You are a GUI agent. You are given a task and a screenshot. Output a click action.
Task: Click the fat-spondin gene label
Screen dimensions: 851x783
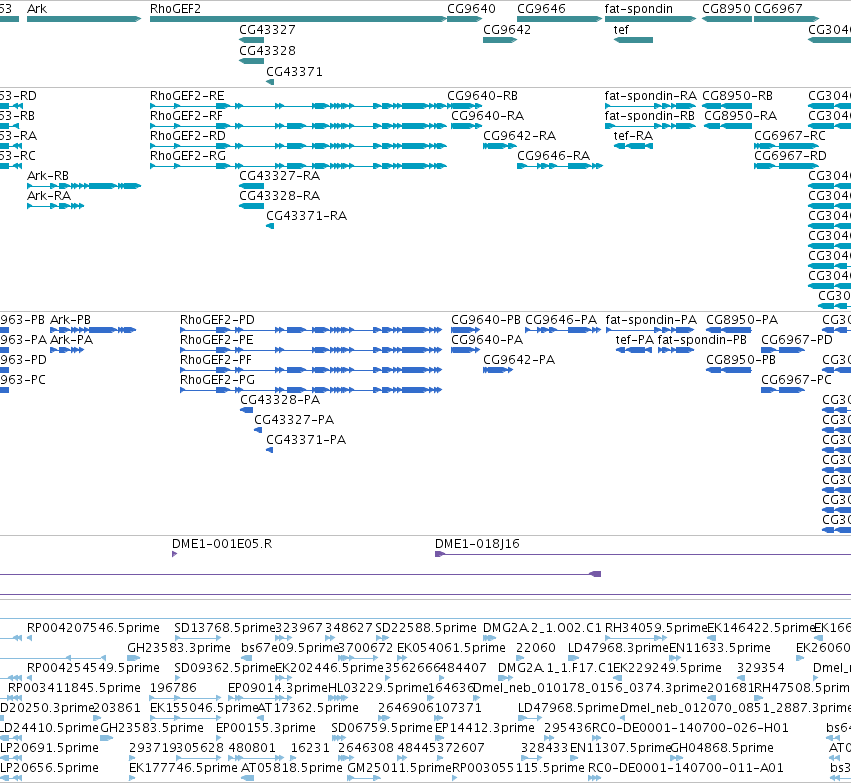coord(639,9)
